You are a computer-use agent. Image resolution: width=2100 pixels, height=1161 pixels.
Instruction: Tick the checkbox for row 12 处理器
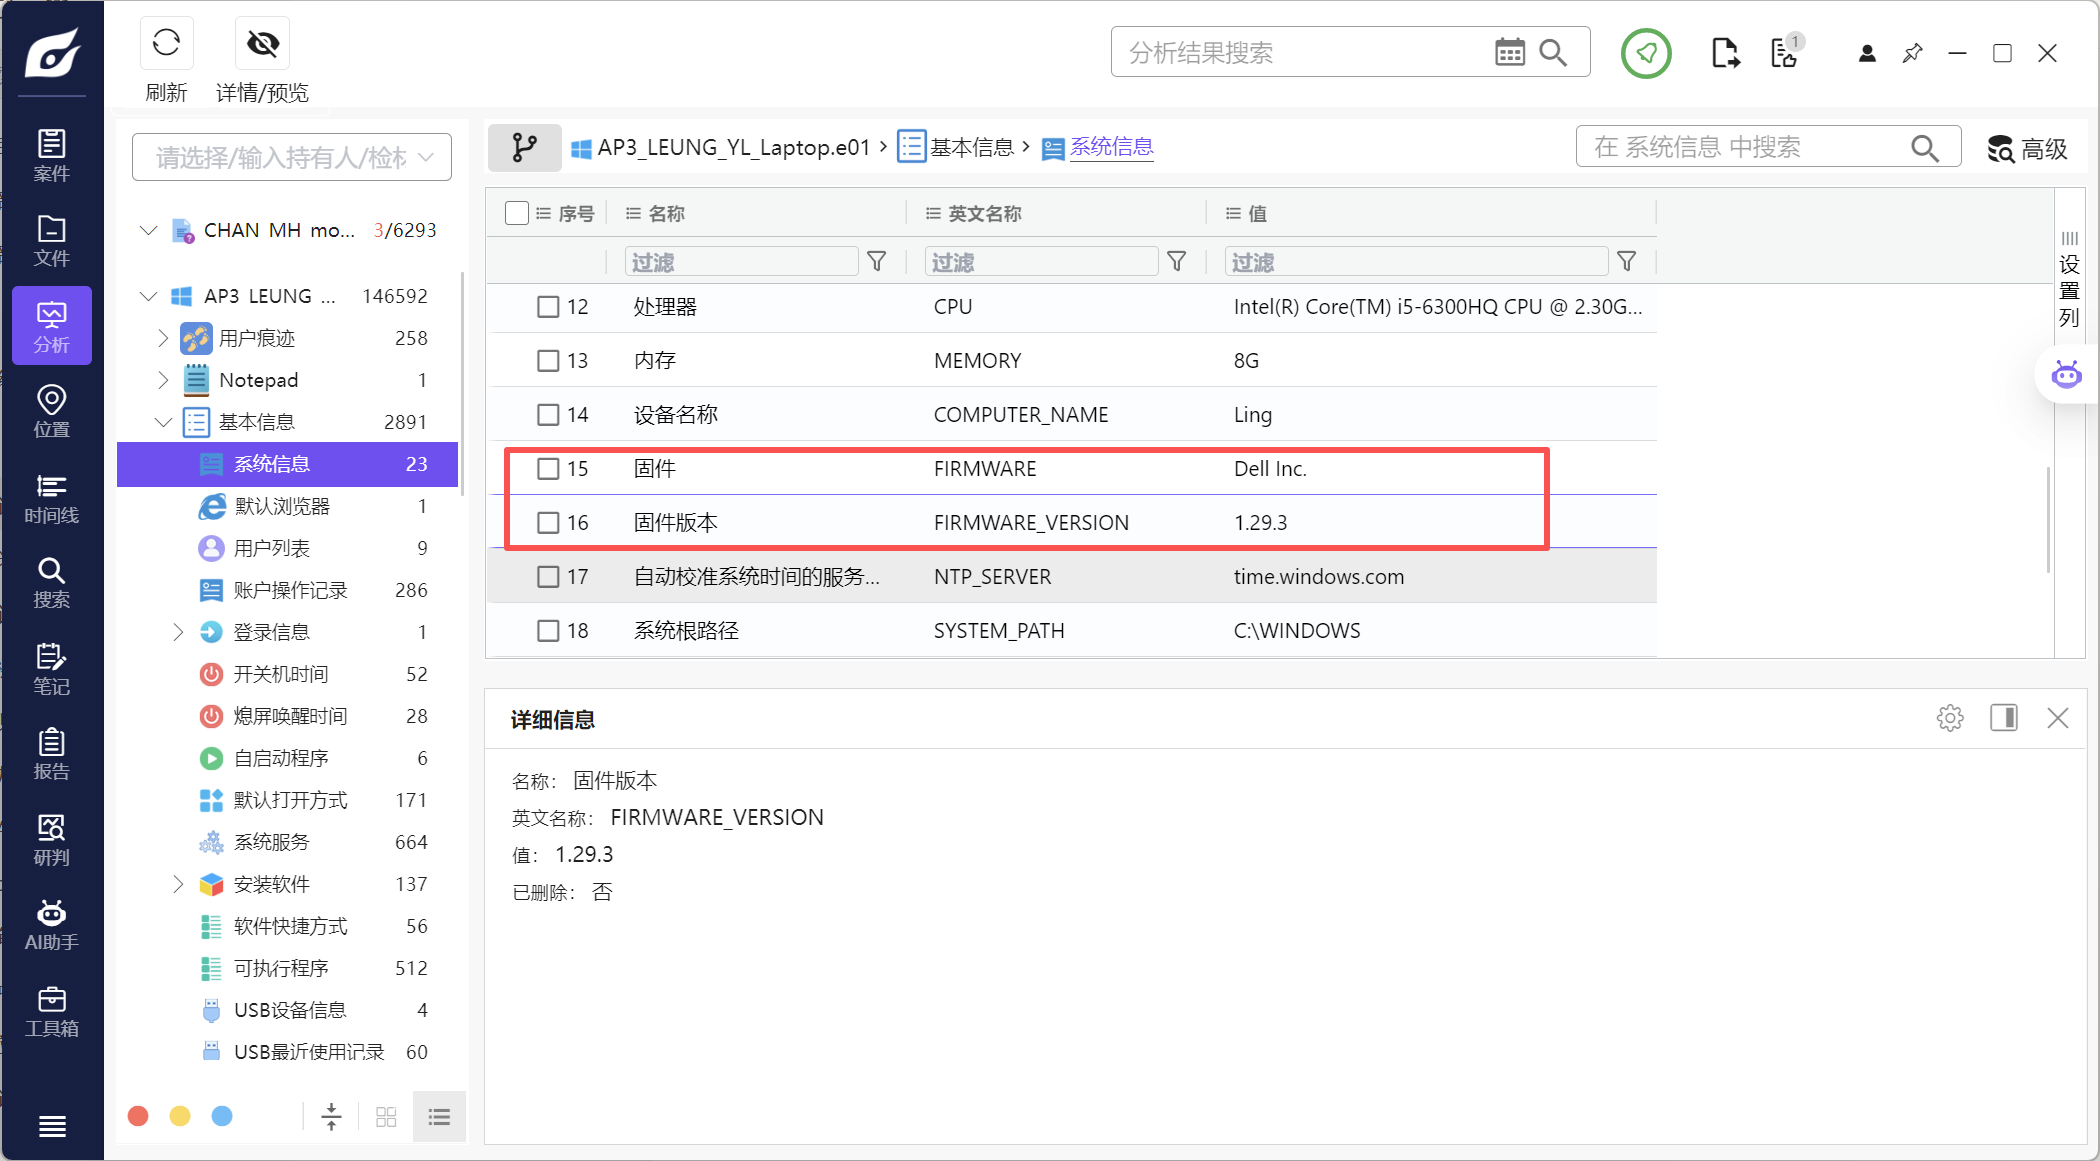pyautogui.click(x=548, y=307)
